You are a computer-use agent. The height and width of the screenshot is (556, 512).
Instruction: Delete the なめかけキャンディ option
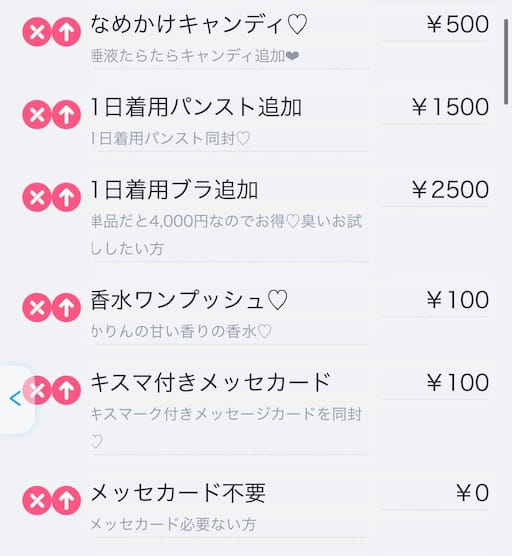(37, 32)
